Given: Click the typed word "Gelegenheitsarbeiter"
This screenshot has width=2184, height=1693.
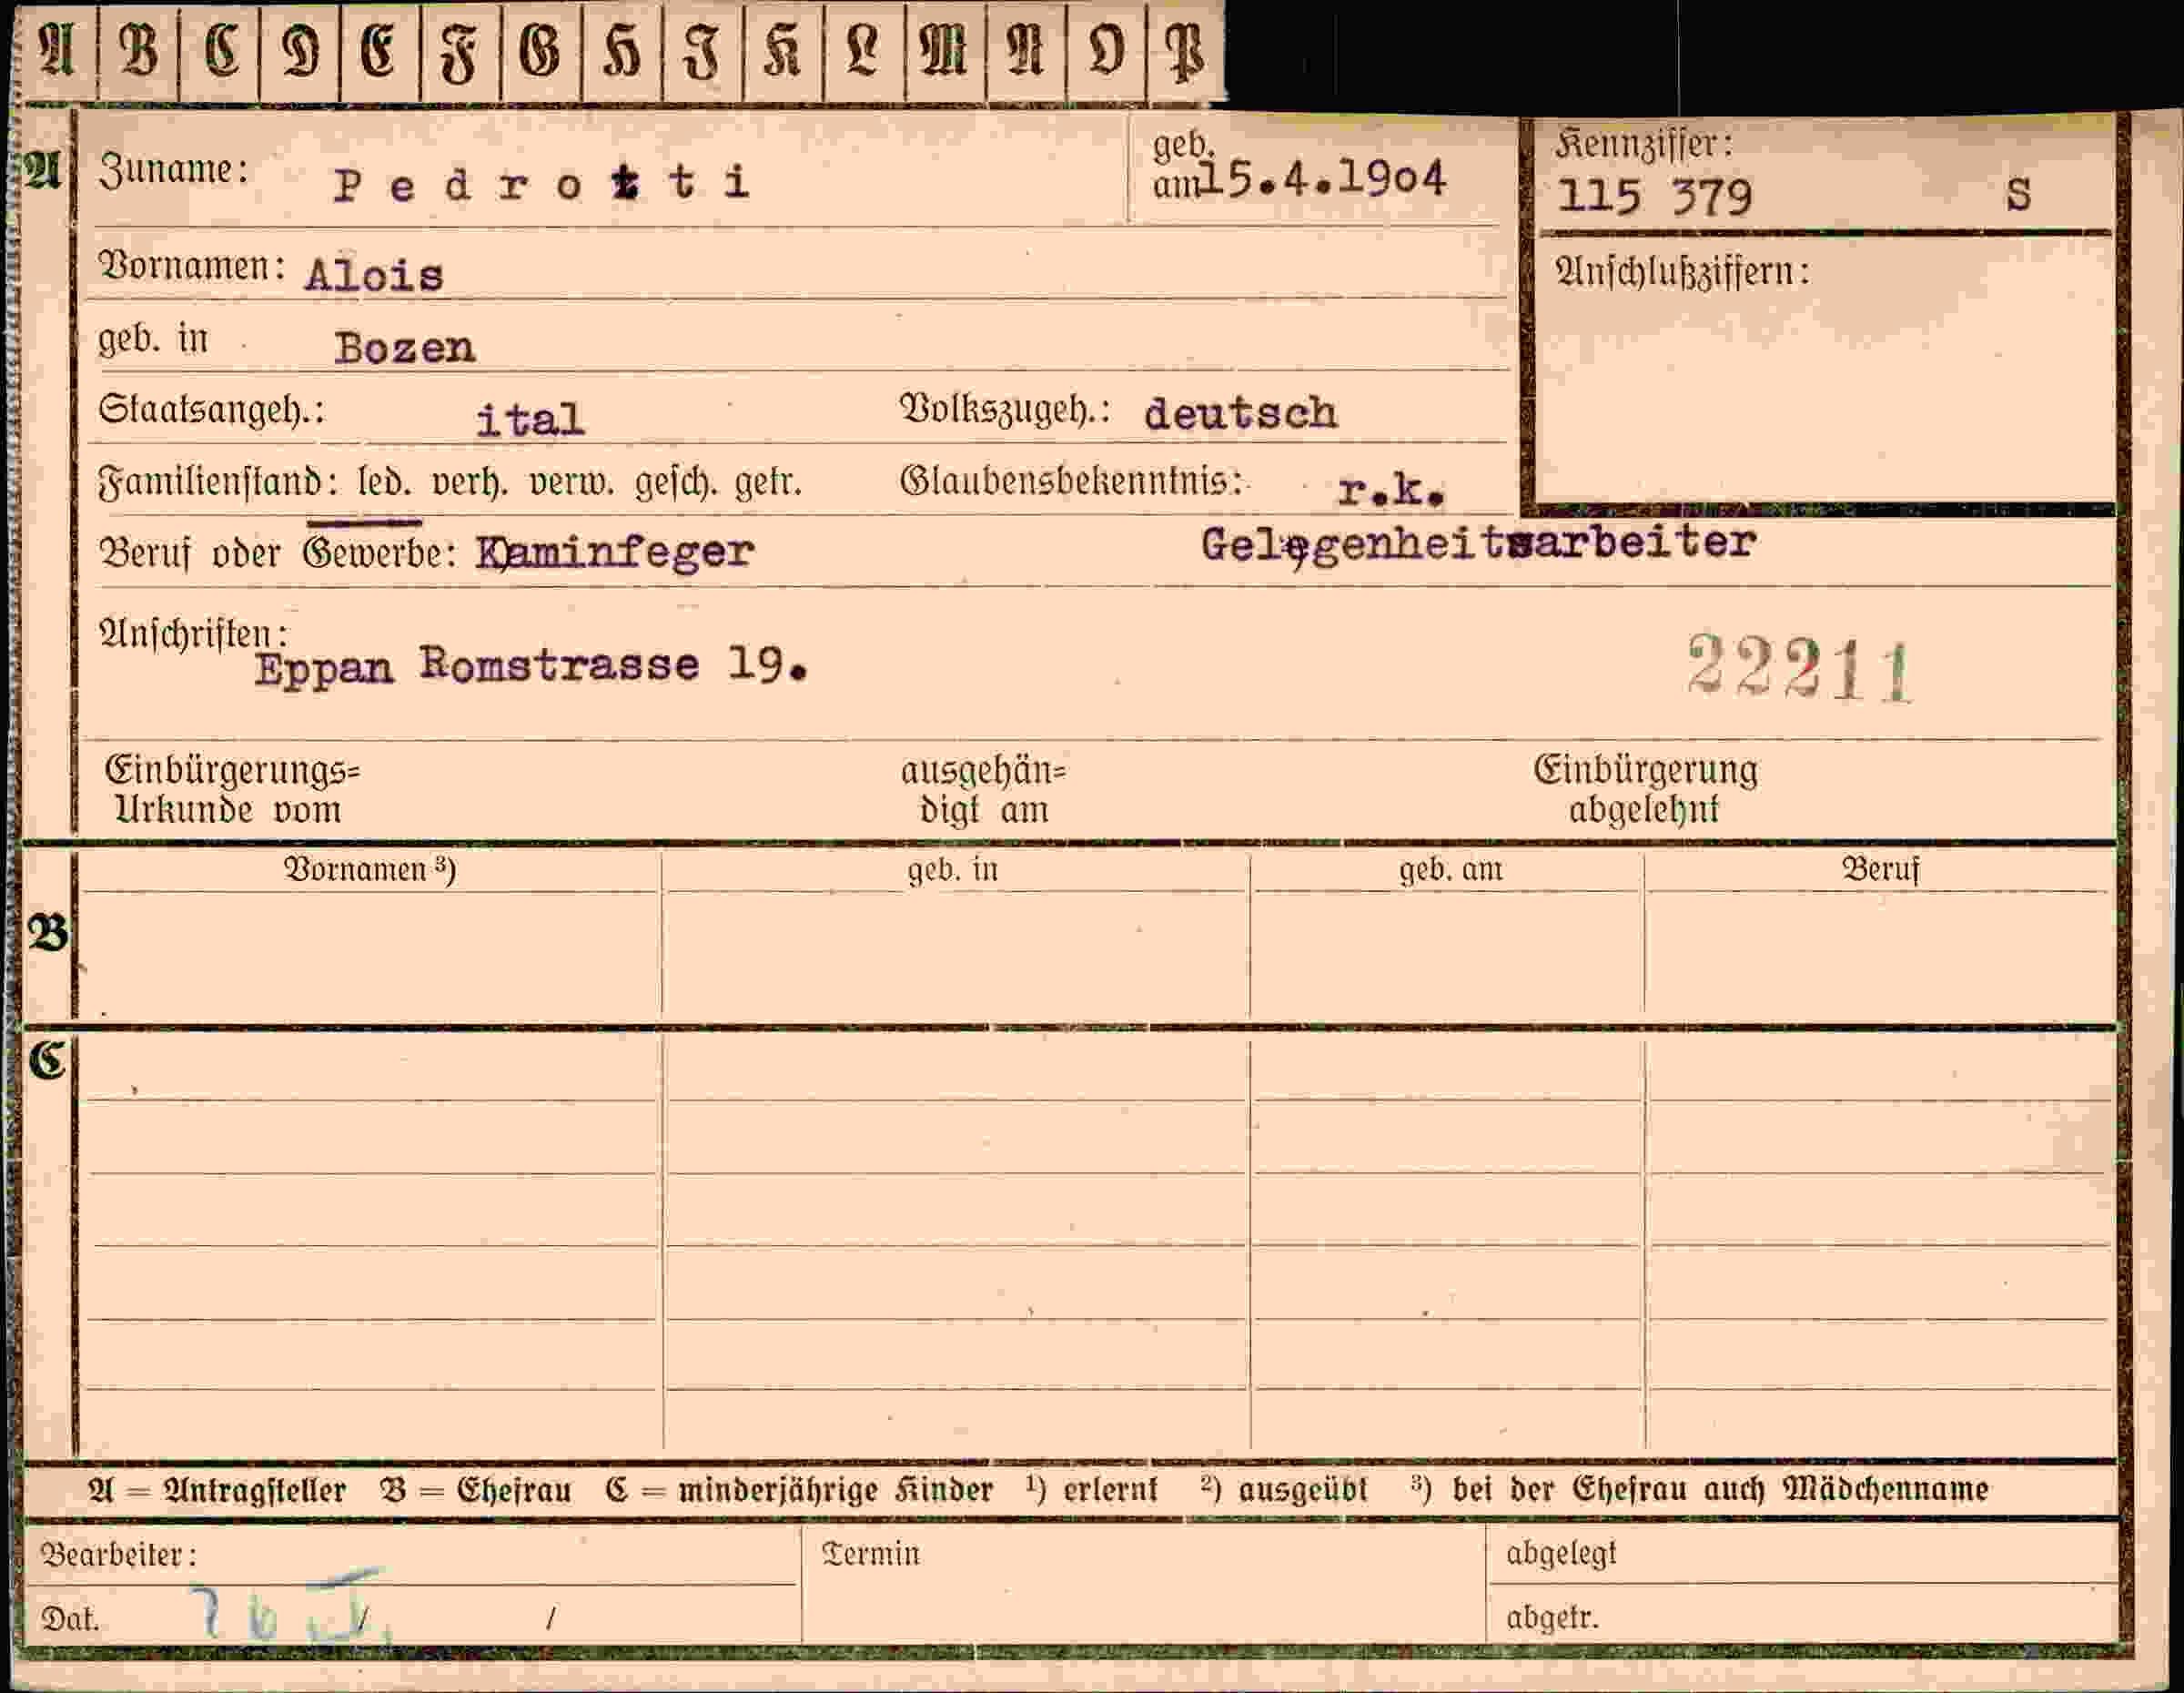Looking at the screenshot, I should [1477, 544].
